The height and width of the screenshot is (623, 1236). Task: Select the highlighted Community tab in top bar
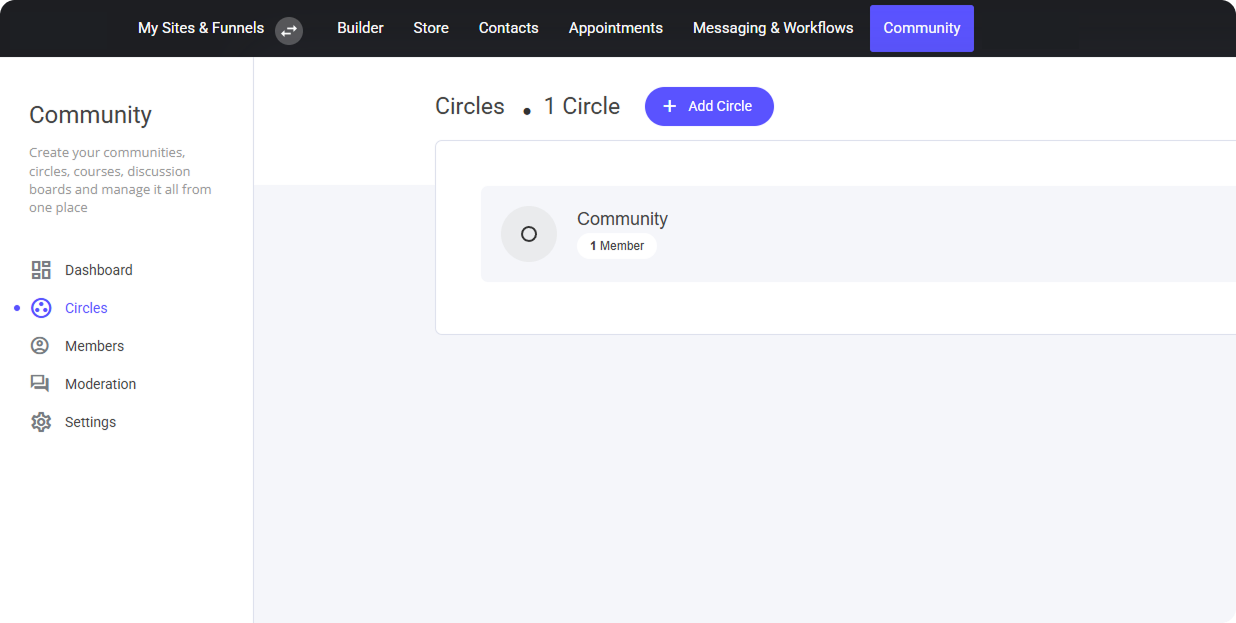pyautogui.click(x=921, y=28)
